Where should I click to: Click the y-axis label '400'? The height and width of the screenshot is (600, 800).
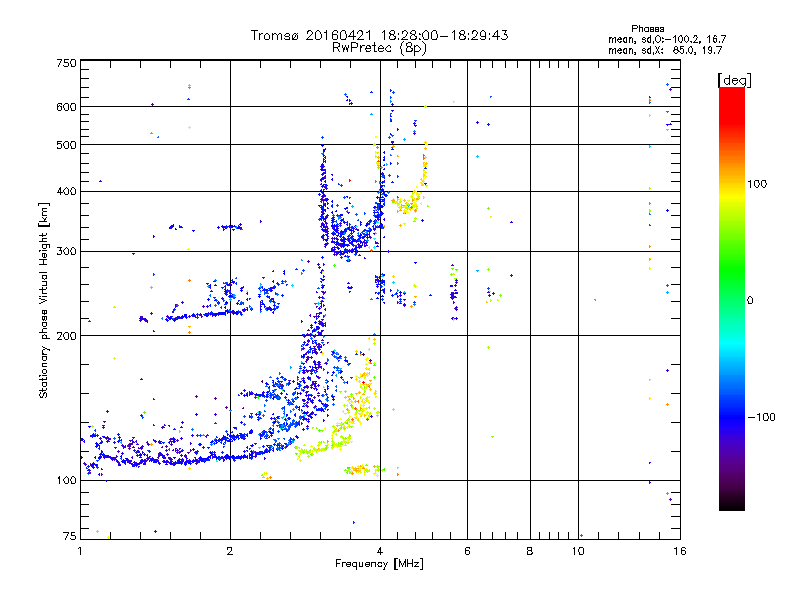coord(66,192)
